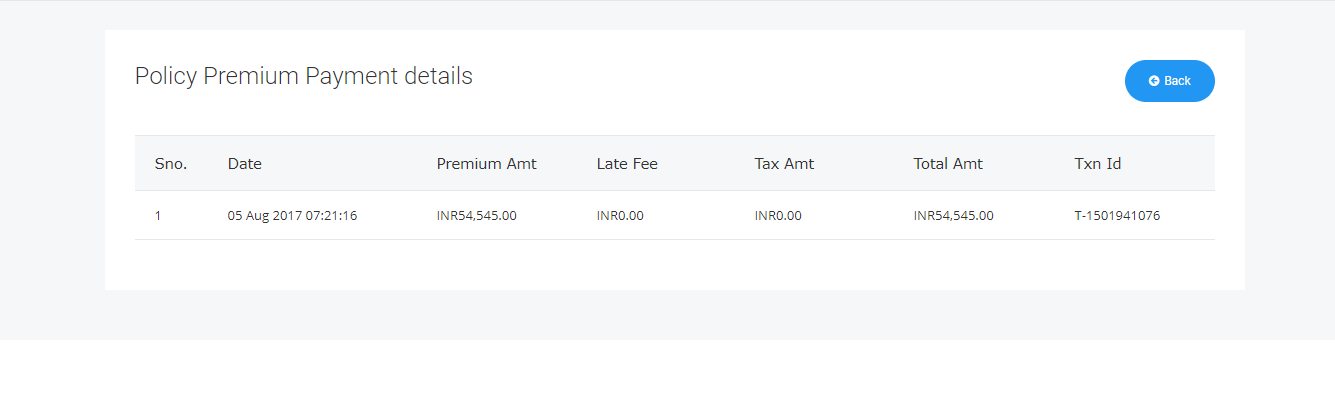
Task: Select transaction ID T-1501941076
Action: point(1117,215)
